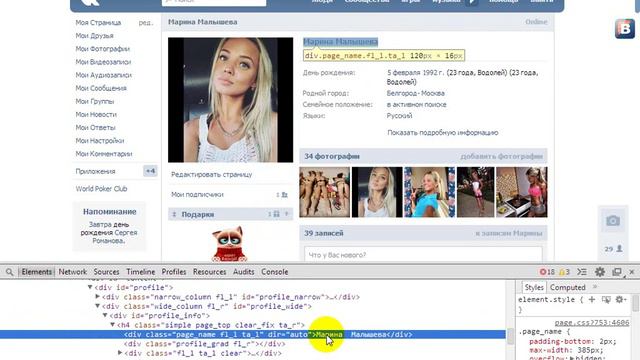Click the subscribers icon next to Мои подписчики

pos(284,195)
